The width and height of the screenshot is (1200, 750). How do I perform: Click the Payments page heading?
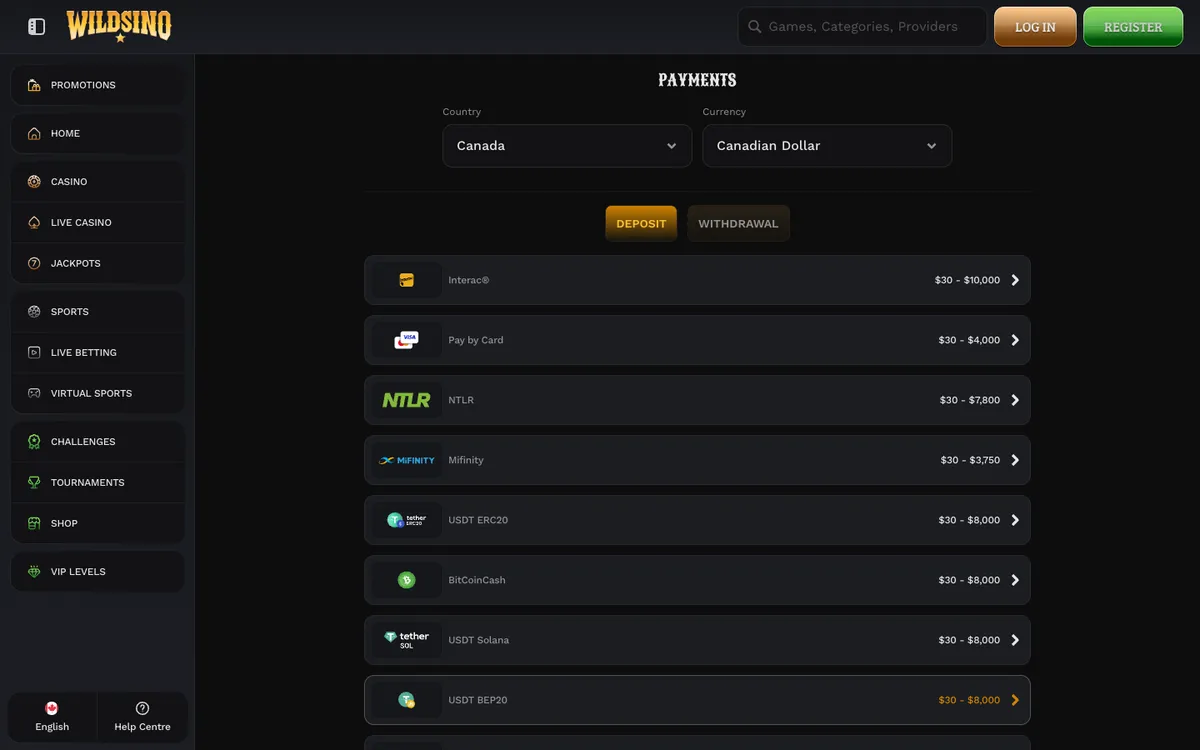(x=697, y=80)
